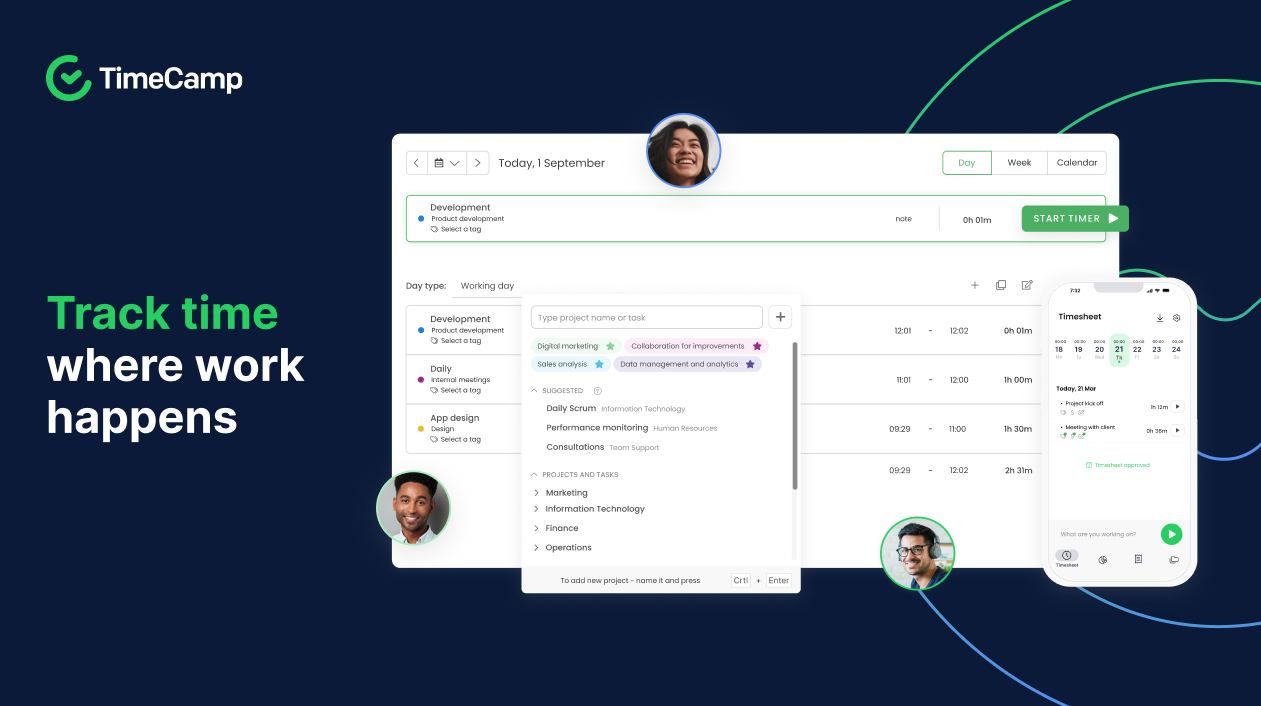This screenshot has height=706, width=1261.
Task: Click the edit timesheet icon
Action: [1027, 285]
